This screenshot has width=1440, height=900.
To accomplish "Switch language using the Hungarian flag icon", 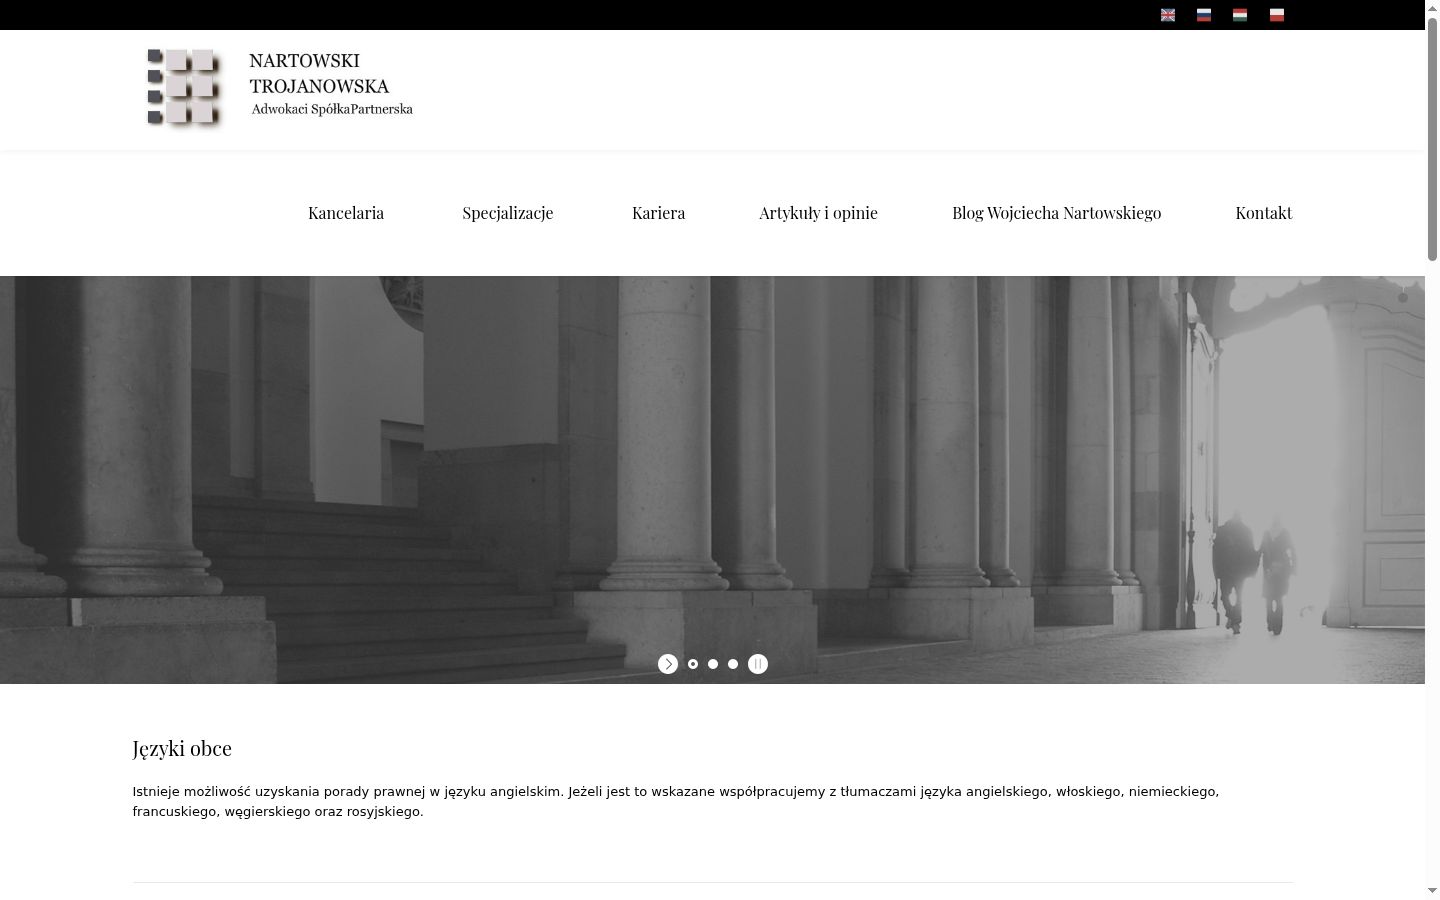I will (x=1240, y=15).
